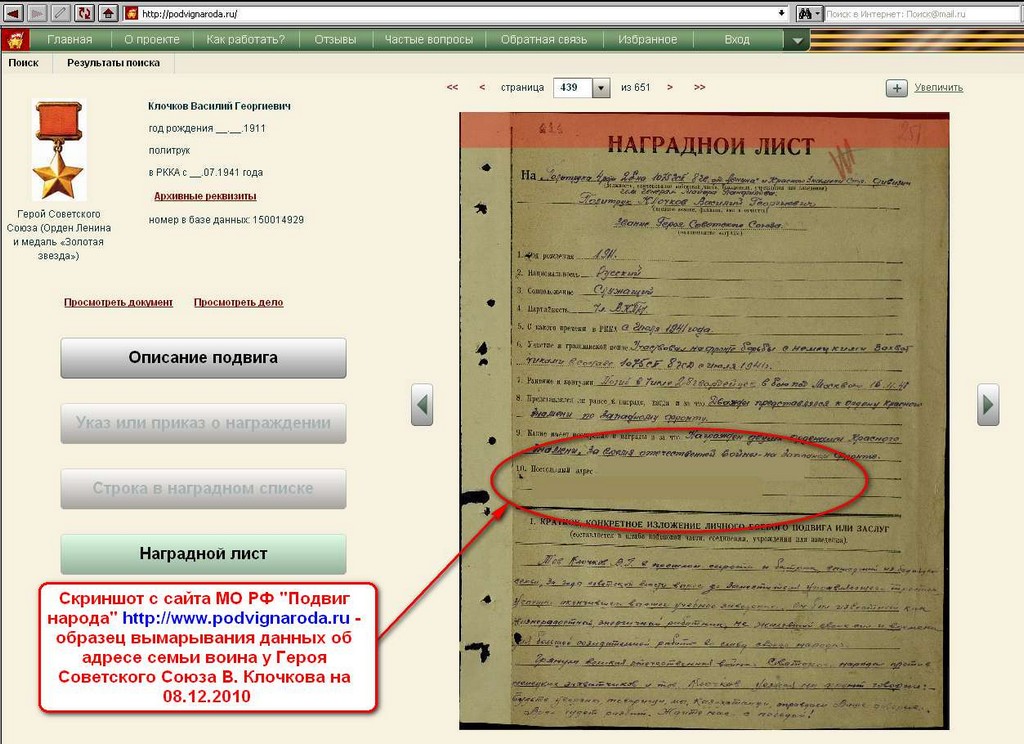Jump to the last page with >>
Screen dimensions: 1024x744
(699, 87)
